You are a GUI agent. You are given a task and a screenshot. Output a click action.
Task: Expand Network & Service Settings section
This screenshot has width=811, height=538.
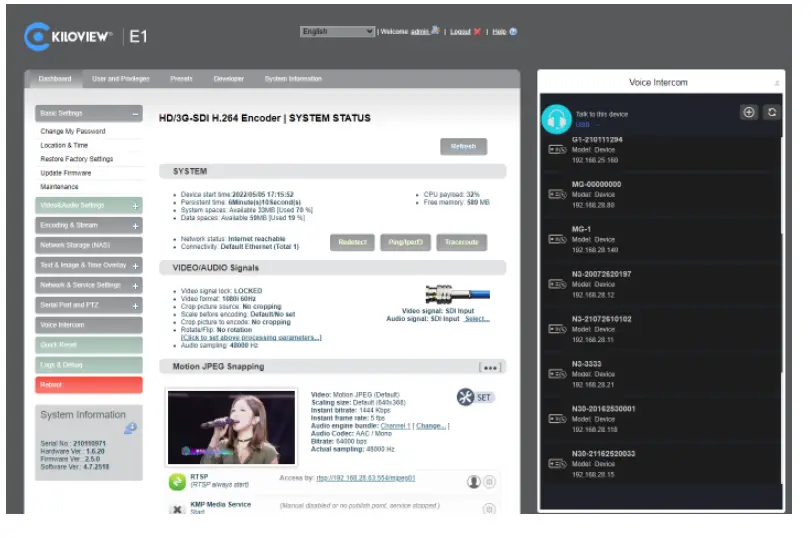click(x=135, y=286)
